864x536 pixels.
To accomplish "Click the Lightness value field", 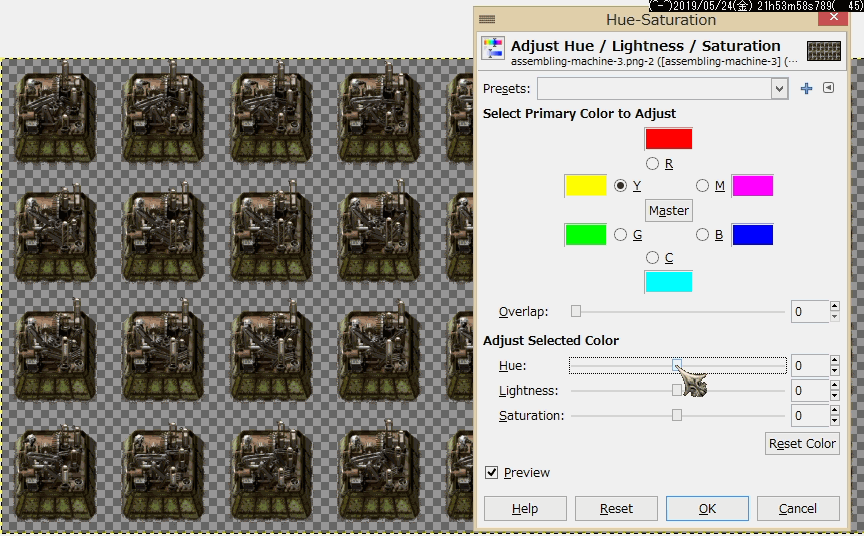I will [x=810, y=391].
